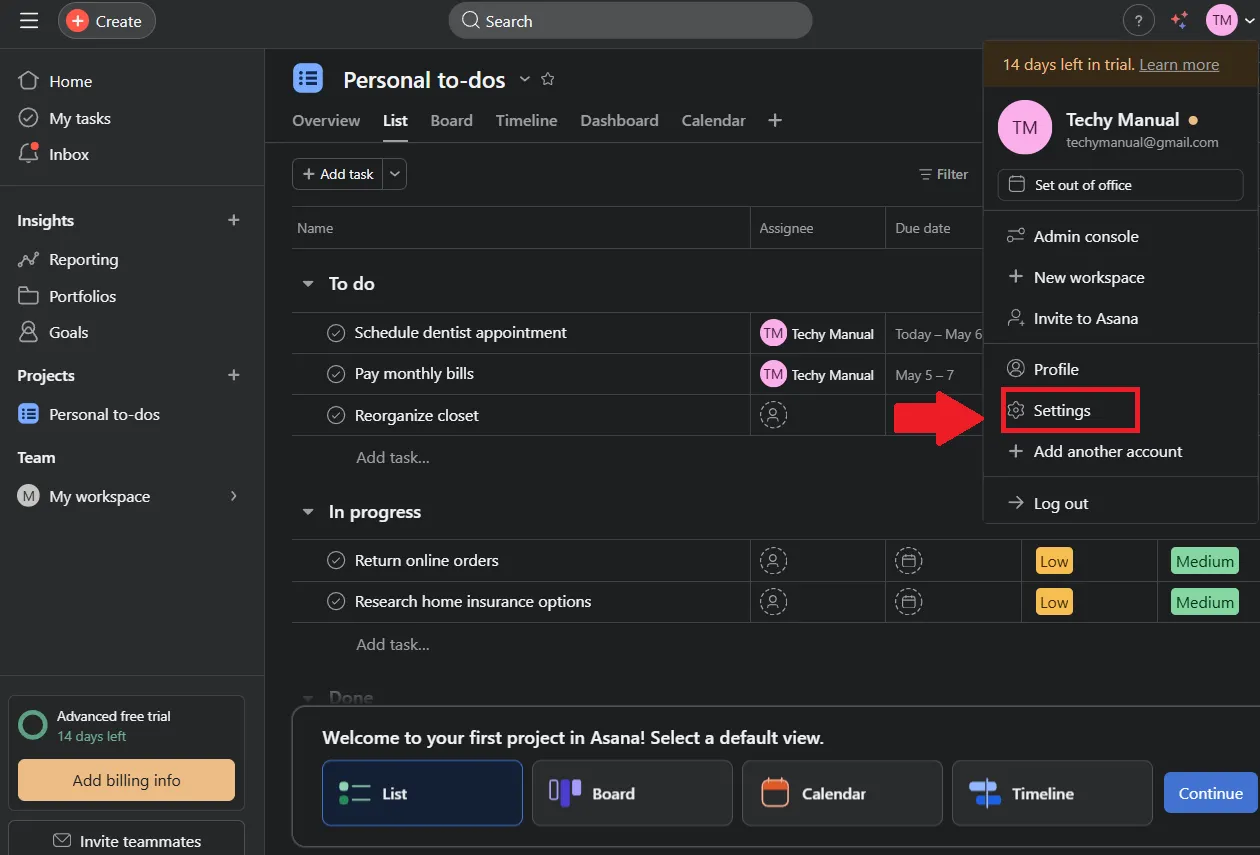Open the Add task dropdown arrow
The height and width of the screenshot is (855, 1260).
click(395, 174)
